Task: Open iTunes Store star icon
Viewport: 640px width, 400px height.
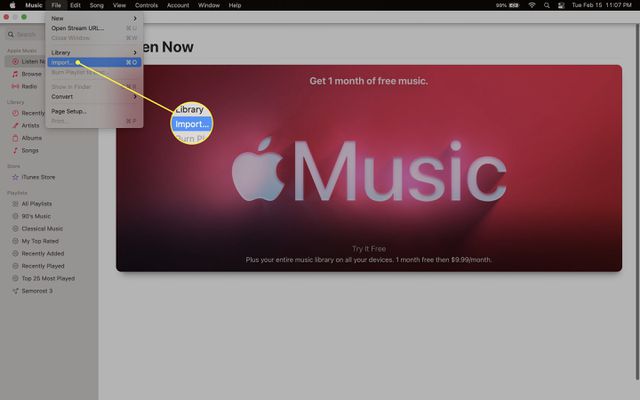Action: tap(14, 177)
